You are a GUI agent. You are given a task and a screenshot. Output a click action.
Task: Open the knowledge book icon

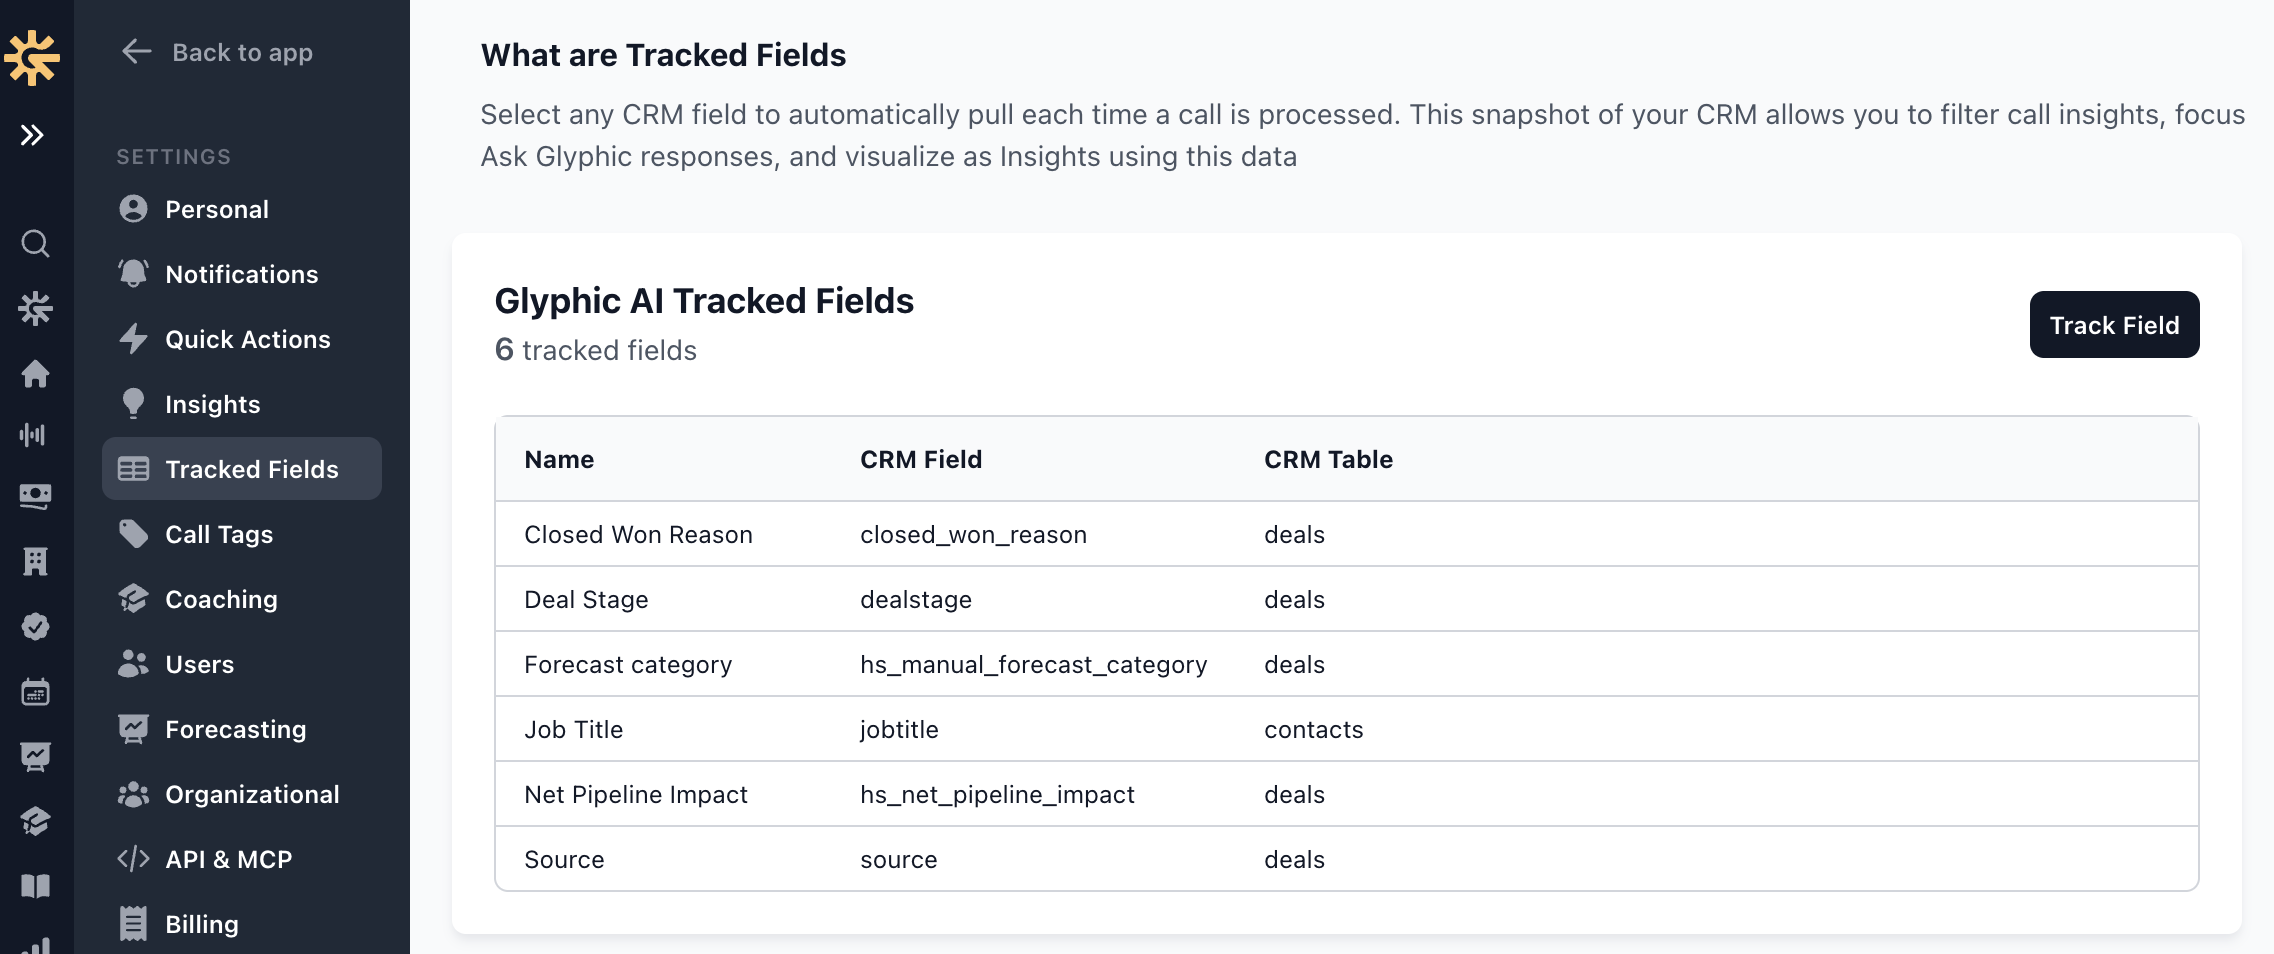pos(36,886)
